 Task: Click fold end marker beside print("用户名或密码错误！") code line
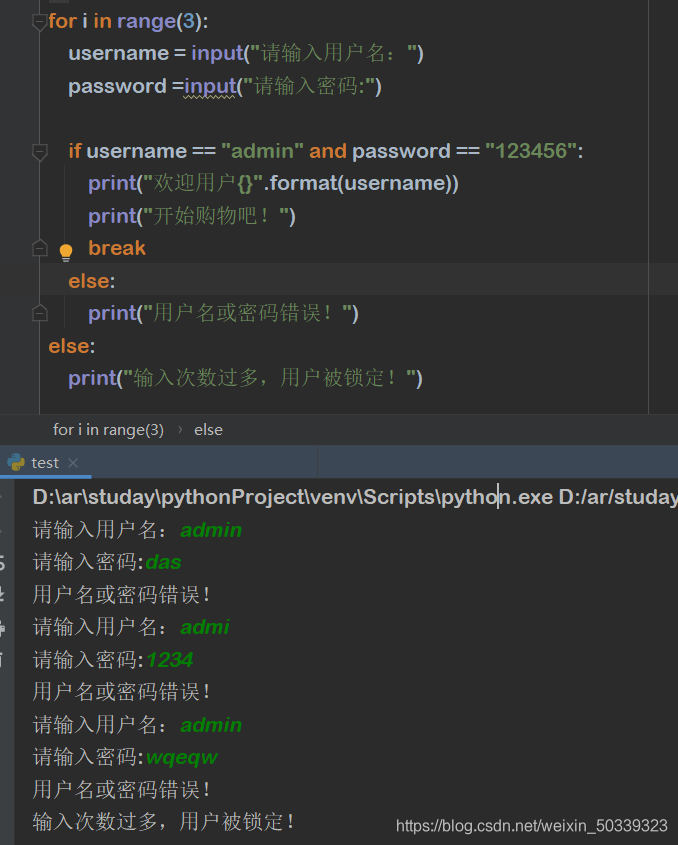(x=40, y=313)
